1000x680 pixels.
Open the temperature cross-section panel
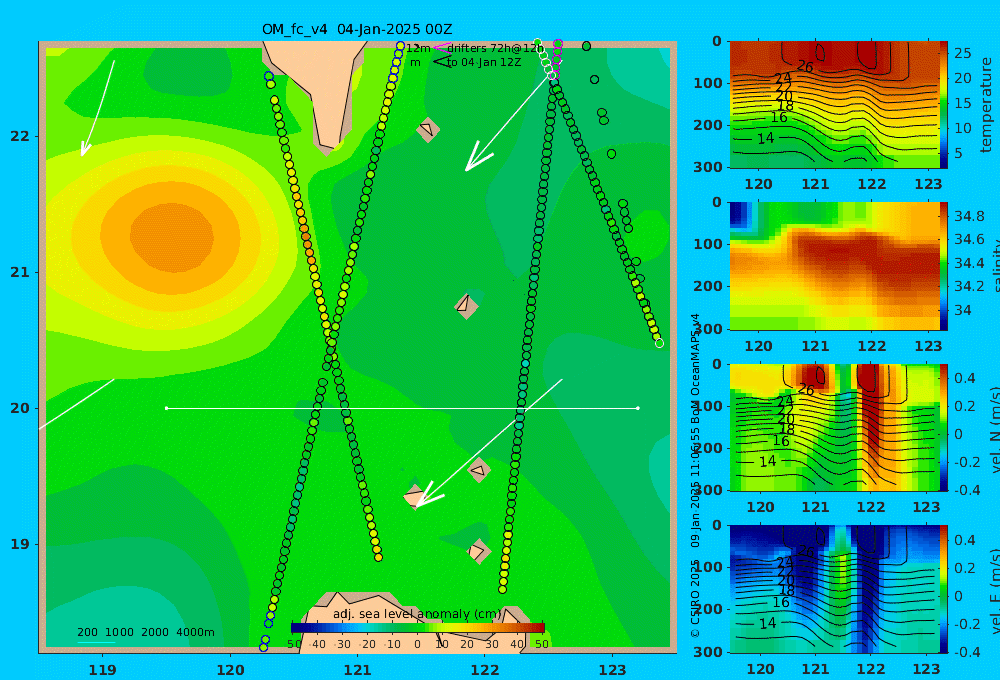tap(835, 105)
